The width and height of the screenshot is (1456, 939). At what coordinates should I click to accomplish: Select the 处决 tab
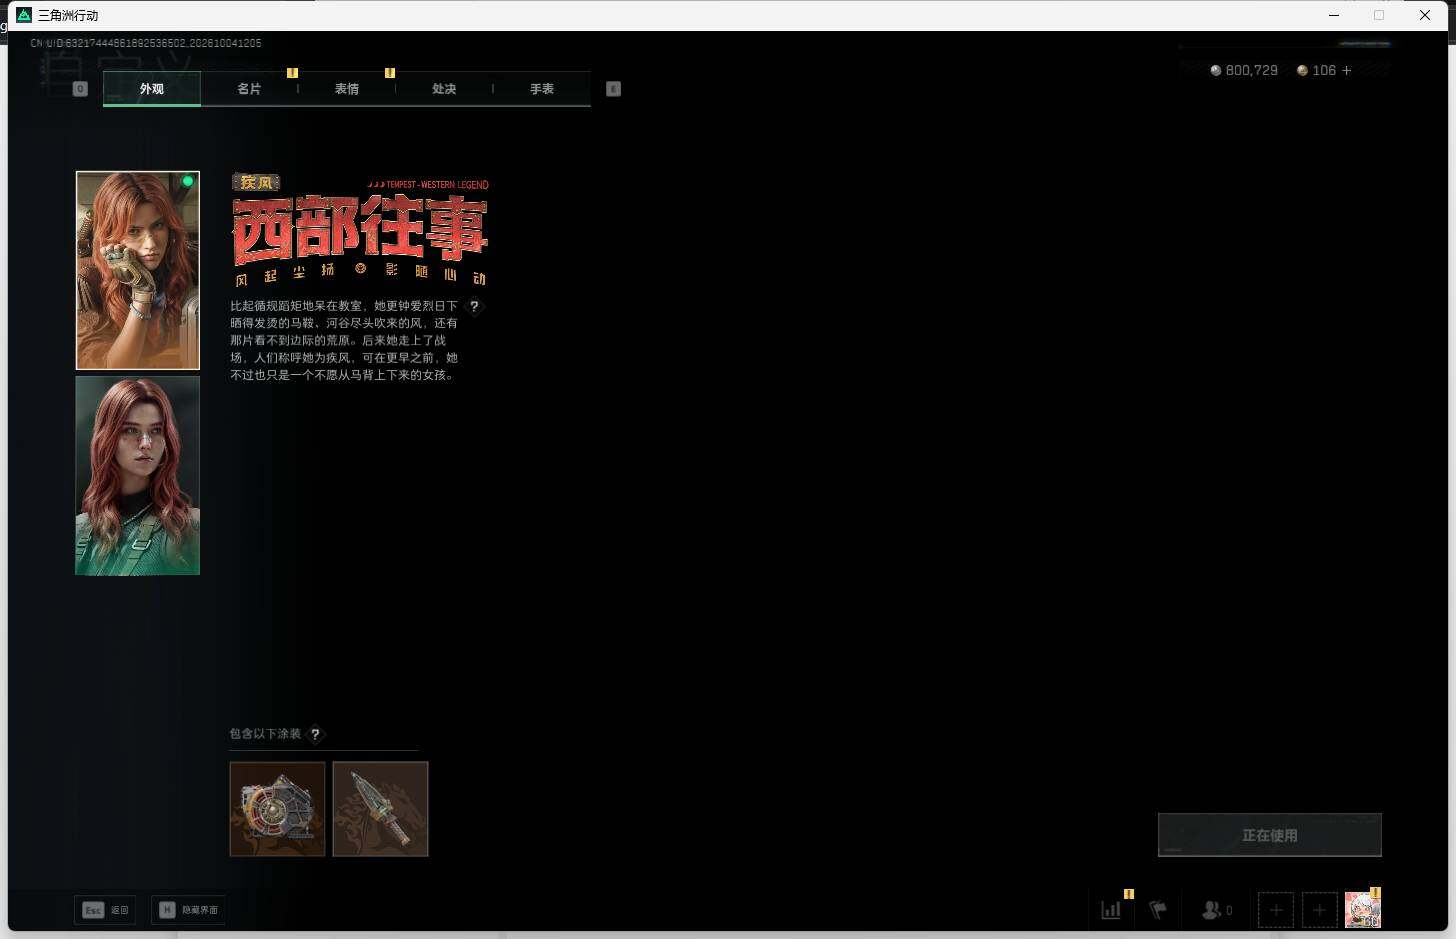(444, 89)
